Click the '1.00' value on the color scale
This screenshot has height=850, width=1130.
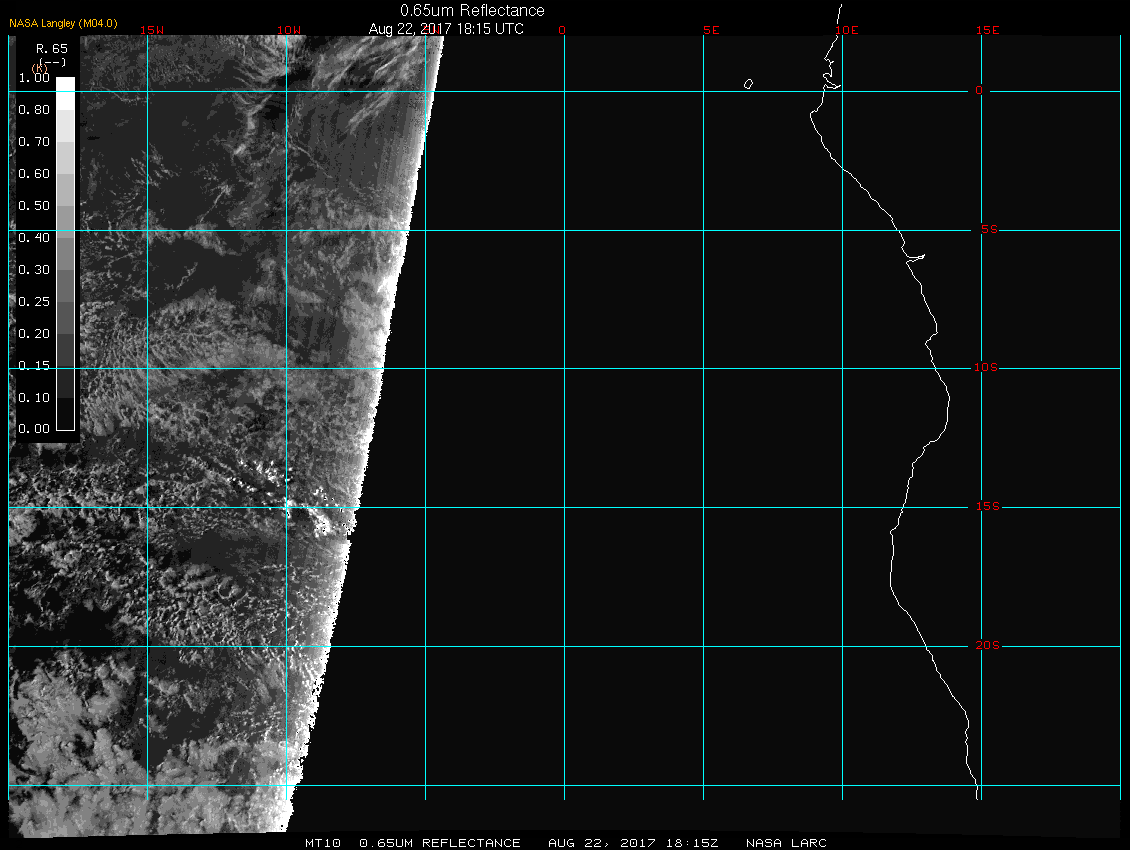pos(34,78)
